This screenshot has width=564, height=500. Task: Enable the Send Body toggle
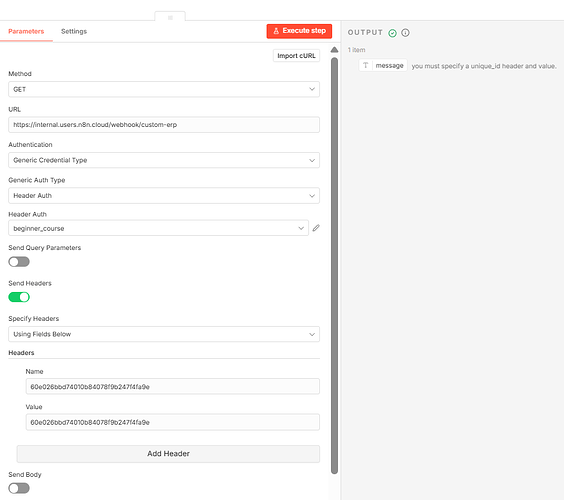point(19,488)
